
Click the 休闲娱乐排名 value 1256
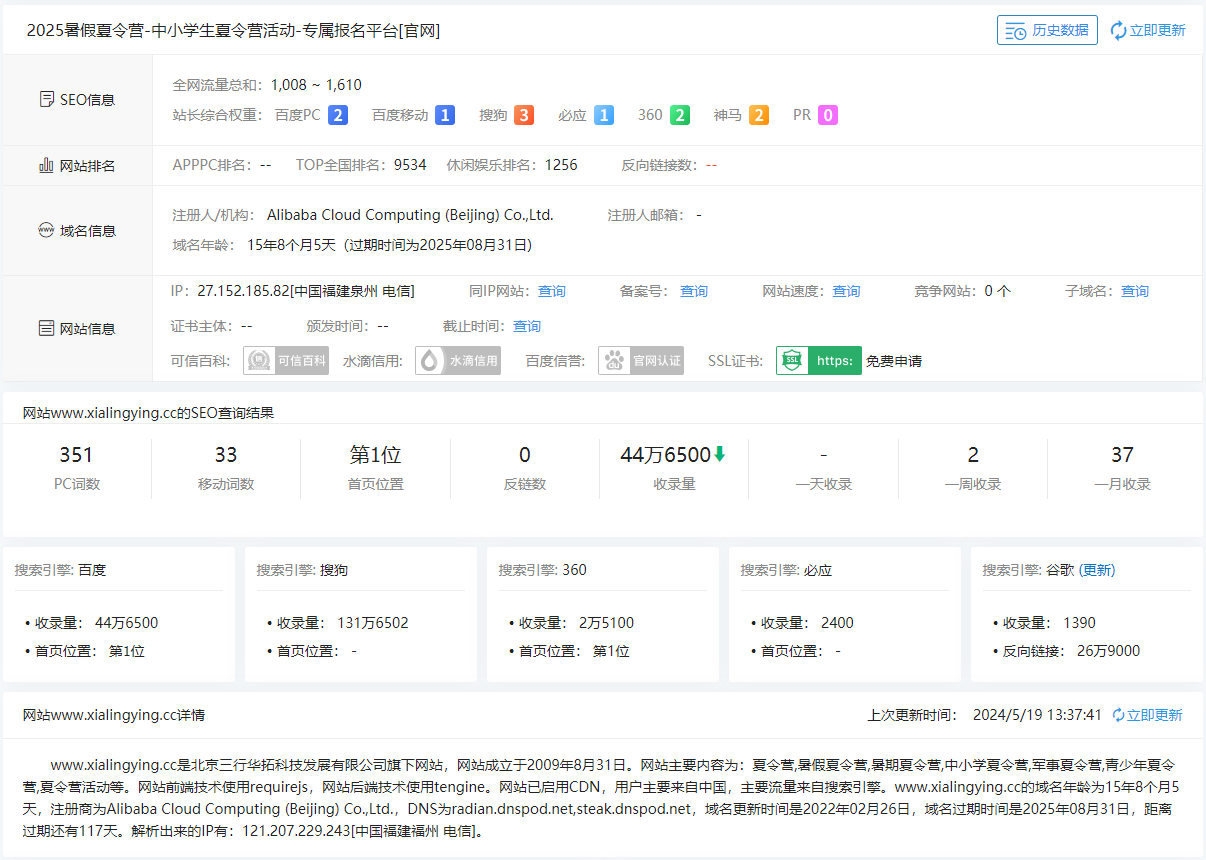pyautogui.click(x=561, y=165)
